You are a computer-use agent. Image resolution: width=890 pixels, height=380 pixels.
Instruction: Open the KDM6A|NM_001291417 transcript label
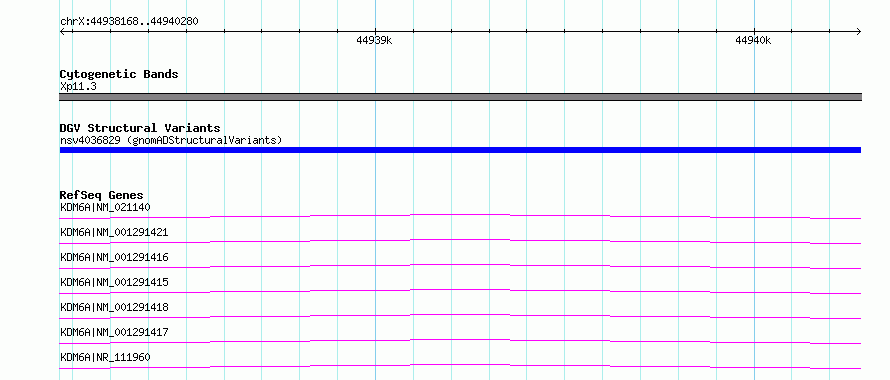[x=114, y=332]
